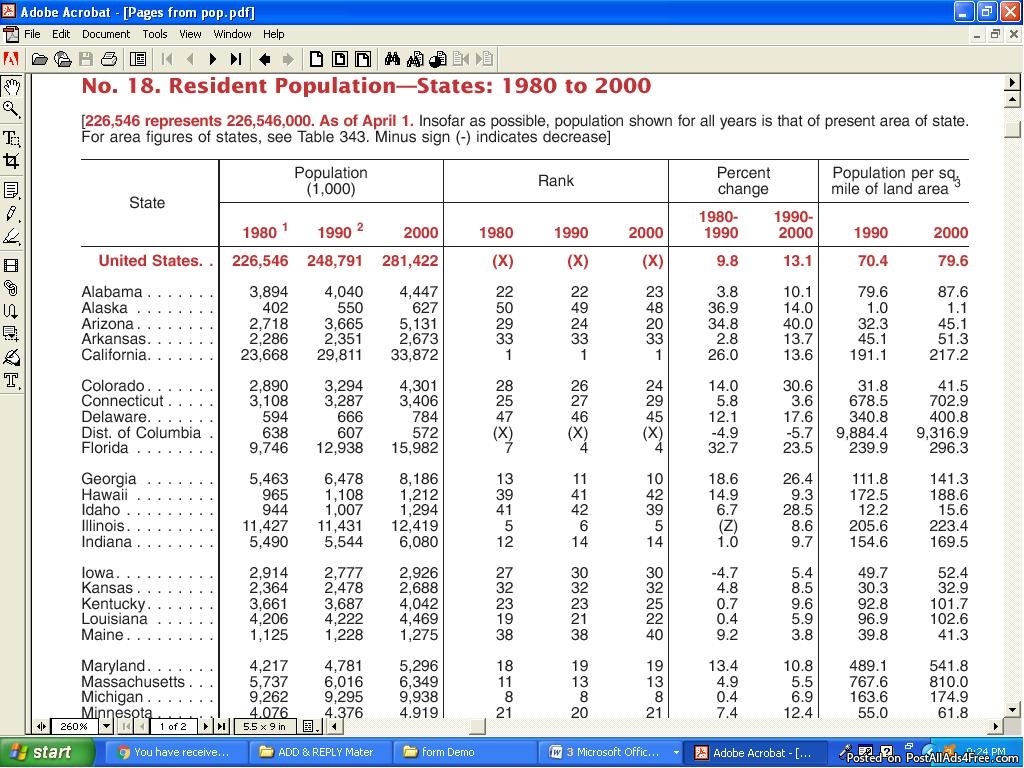The image size is (1024, 768).
Task: Open the 260% zoom level dropdown
Action: click(x=108, y=726)
